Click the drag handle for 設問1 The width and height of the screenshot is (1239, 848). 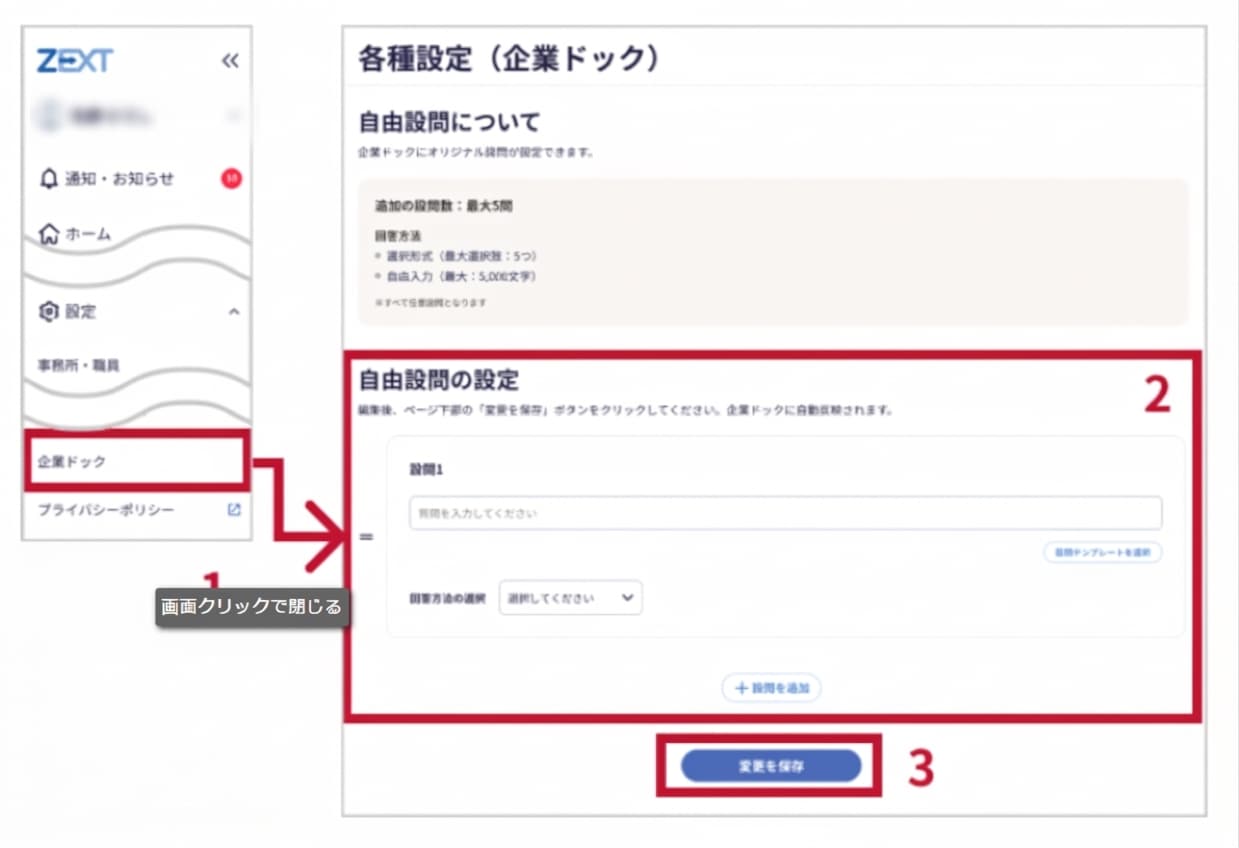[x=366, y=538]
